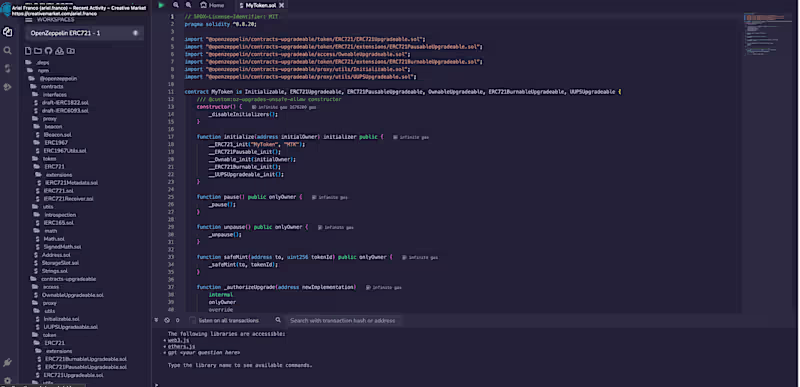Image resolution: width=800 pixels, height=387 pixels.
Task: Click the Home tab house icon
Action: tap(204, 5)
